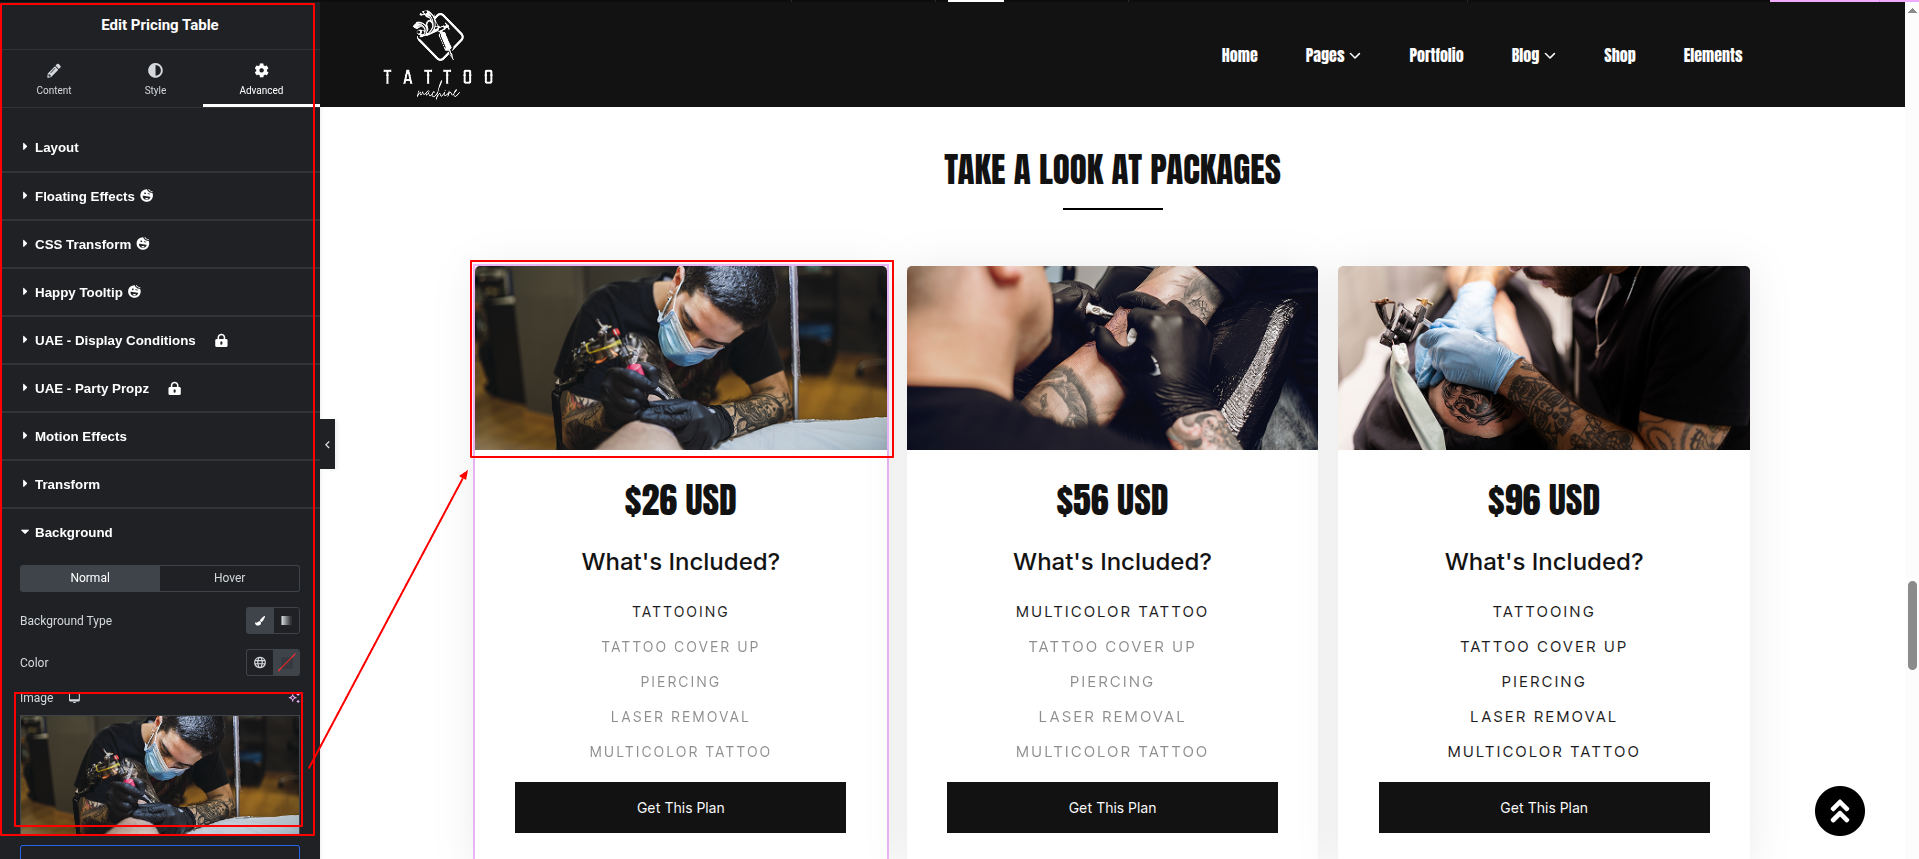The image size is (1919, 859).
Task: Click Get This Plan for $56 package
Action: pos(1112,807)
